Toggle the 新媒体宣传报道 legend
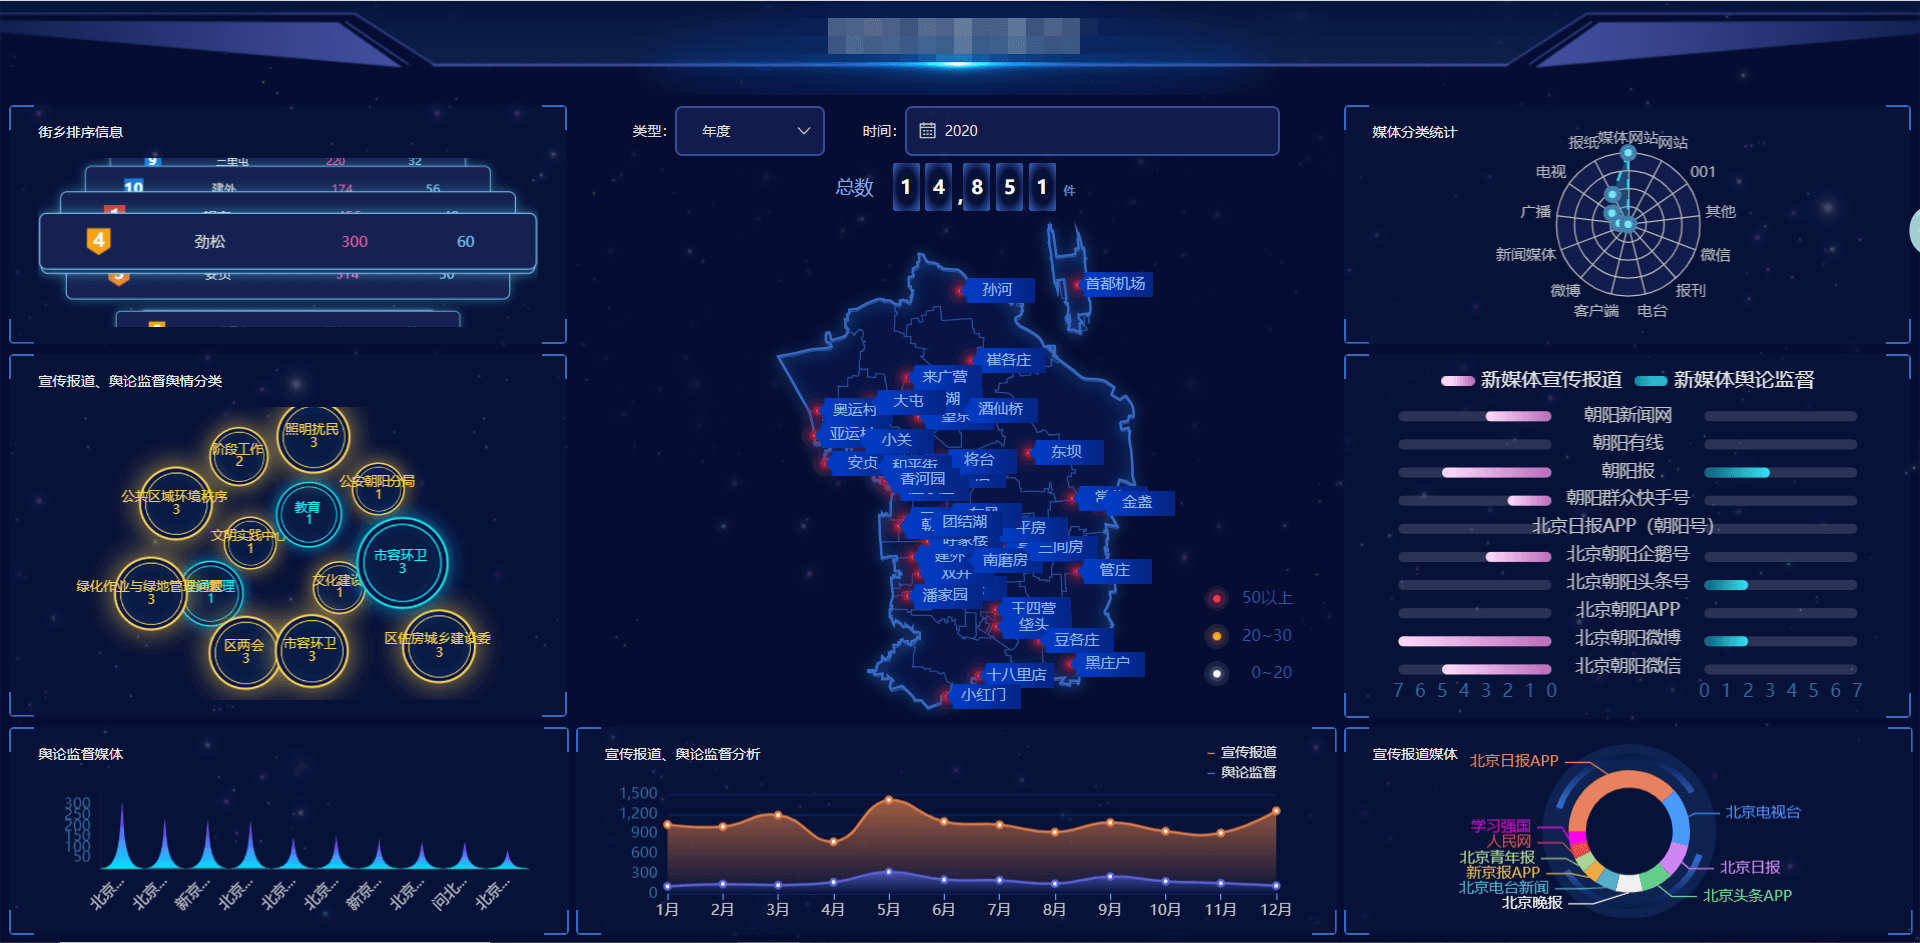1920x943 pixels. click(x=1531, y=380)
